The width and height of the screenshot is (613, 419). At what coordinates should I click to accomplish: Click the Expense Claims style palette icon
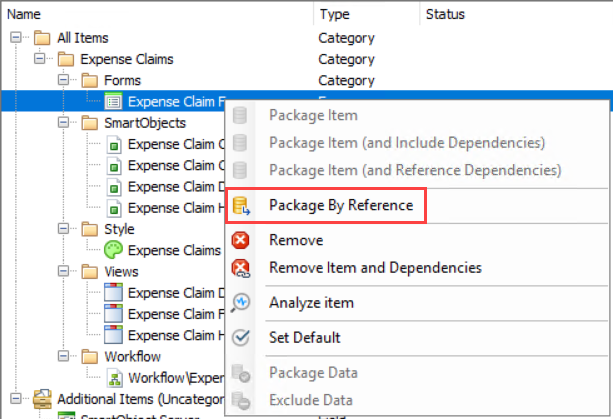tap(114, 250)
